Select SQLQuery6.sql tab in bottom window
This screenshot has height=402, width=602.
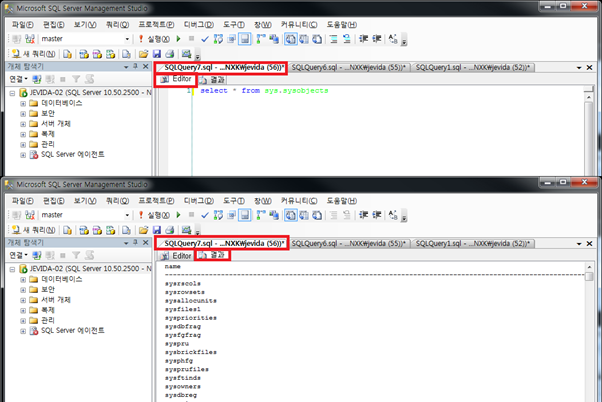[348, 244]
